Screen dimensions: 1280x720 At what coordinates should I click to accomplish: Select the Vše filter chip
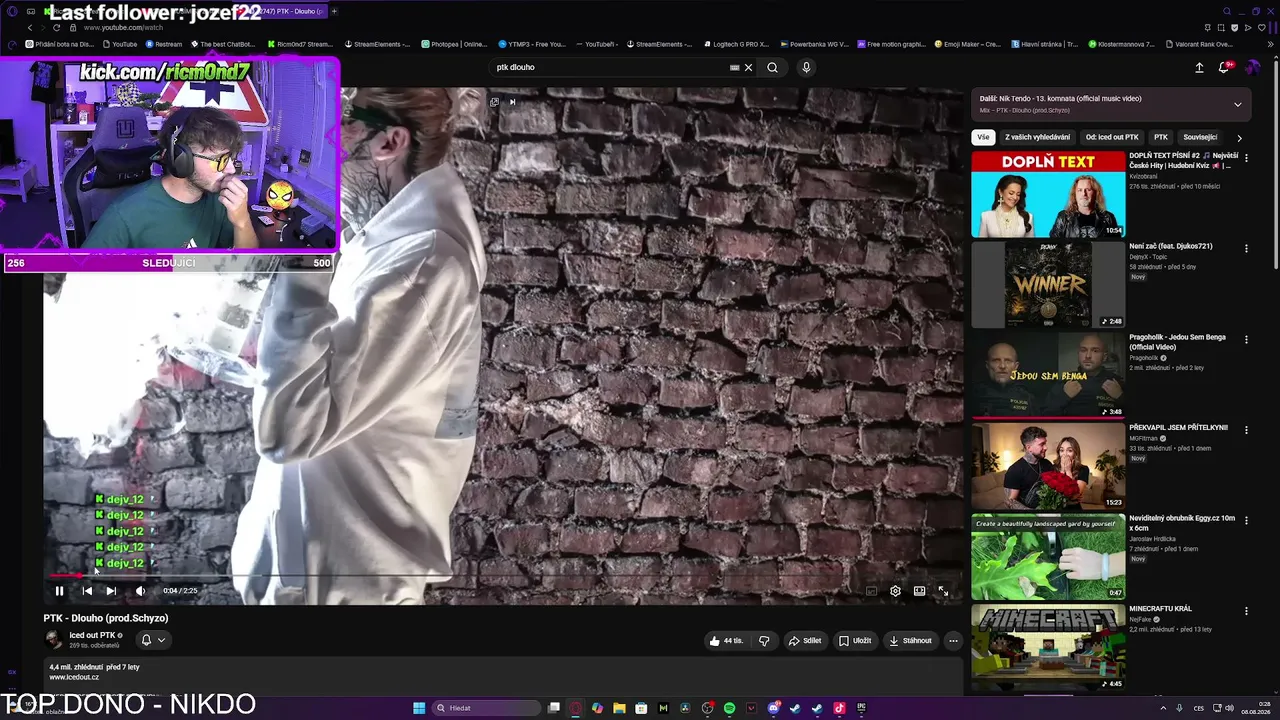coord(984,137)
